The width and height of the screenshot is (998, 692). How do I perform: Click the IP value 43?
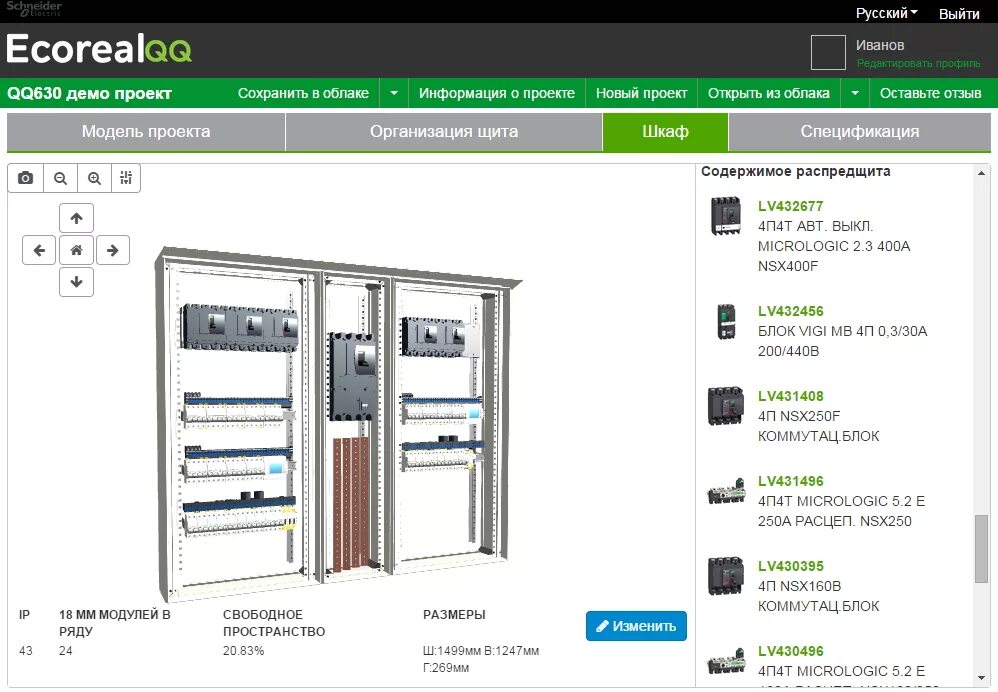(x=25, y=651)
